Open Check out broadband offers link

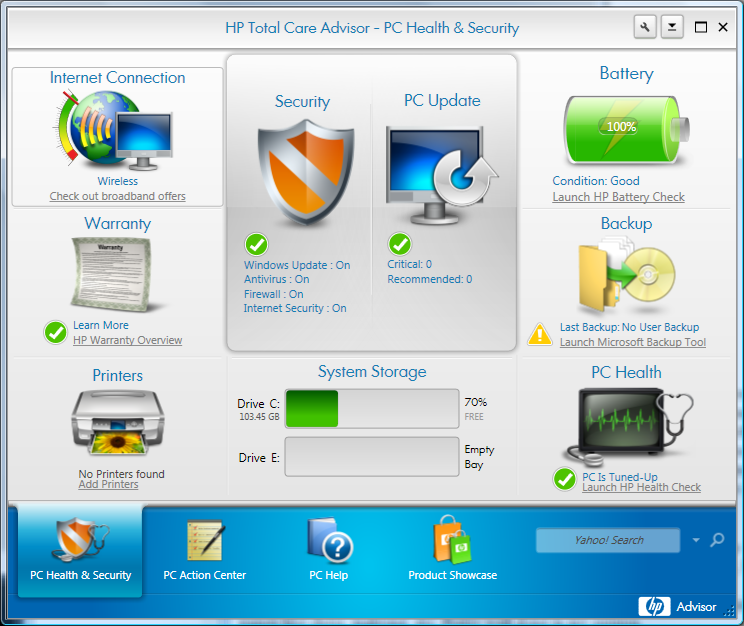coord(118,196)
